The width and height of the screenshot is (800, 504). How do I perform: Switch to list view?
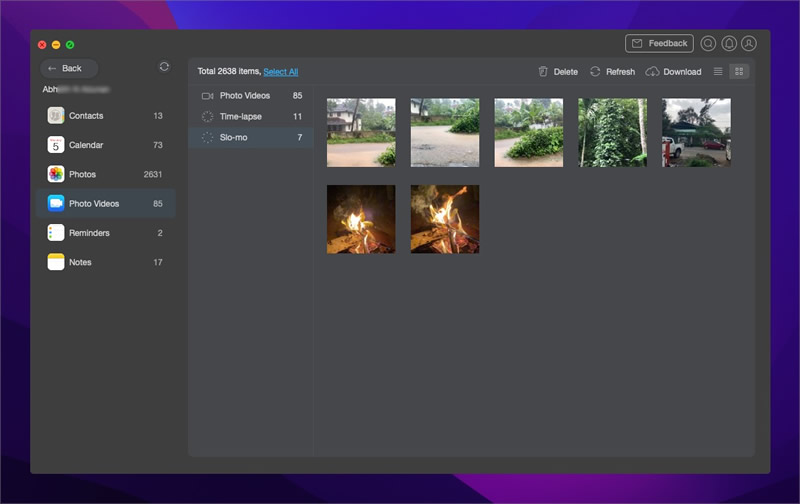pyautogui.click(x=718, y=71)
